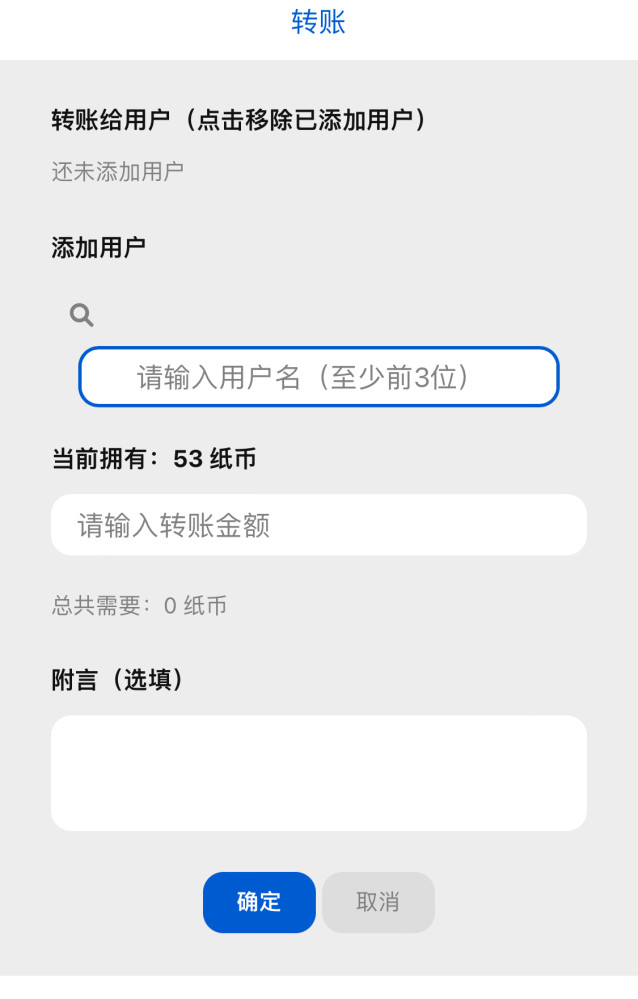
Task: Click the 0 纸币 total amount
Action: [x=195, y=605]
